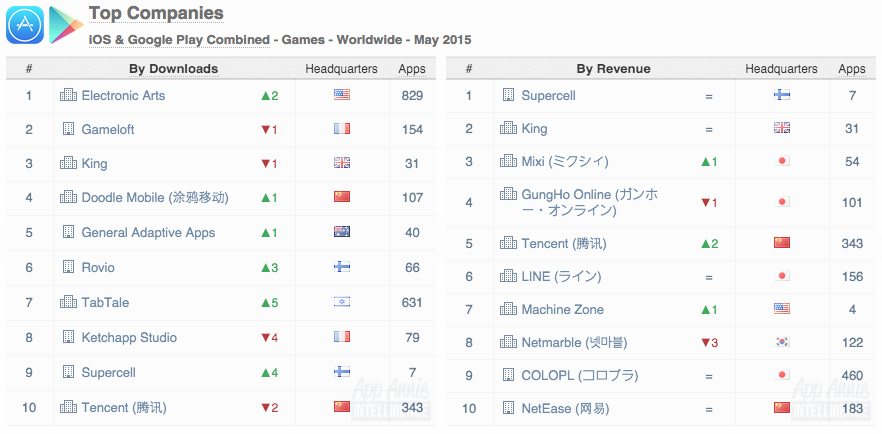Click the South Korea flag in Netmarble row

(781, 342)
